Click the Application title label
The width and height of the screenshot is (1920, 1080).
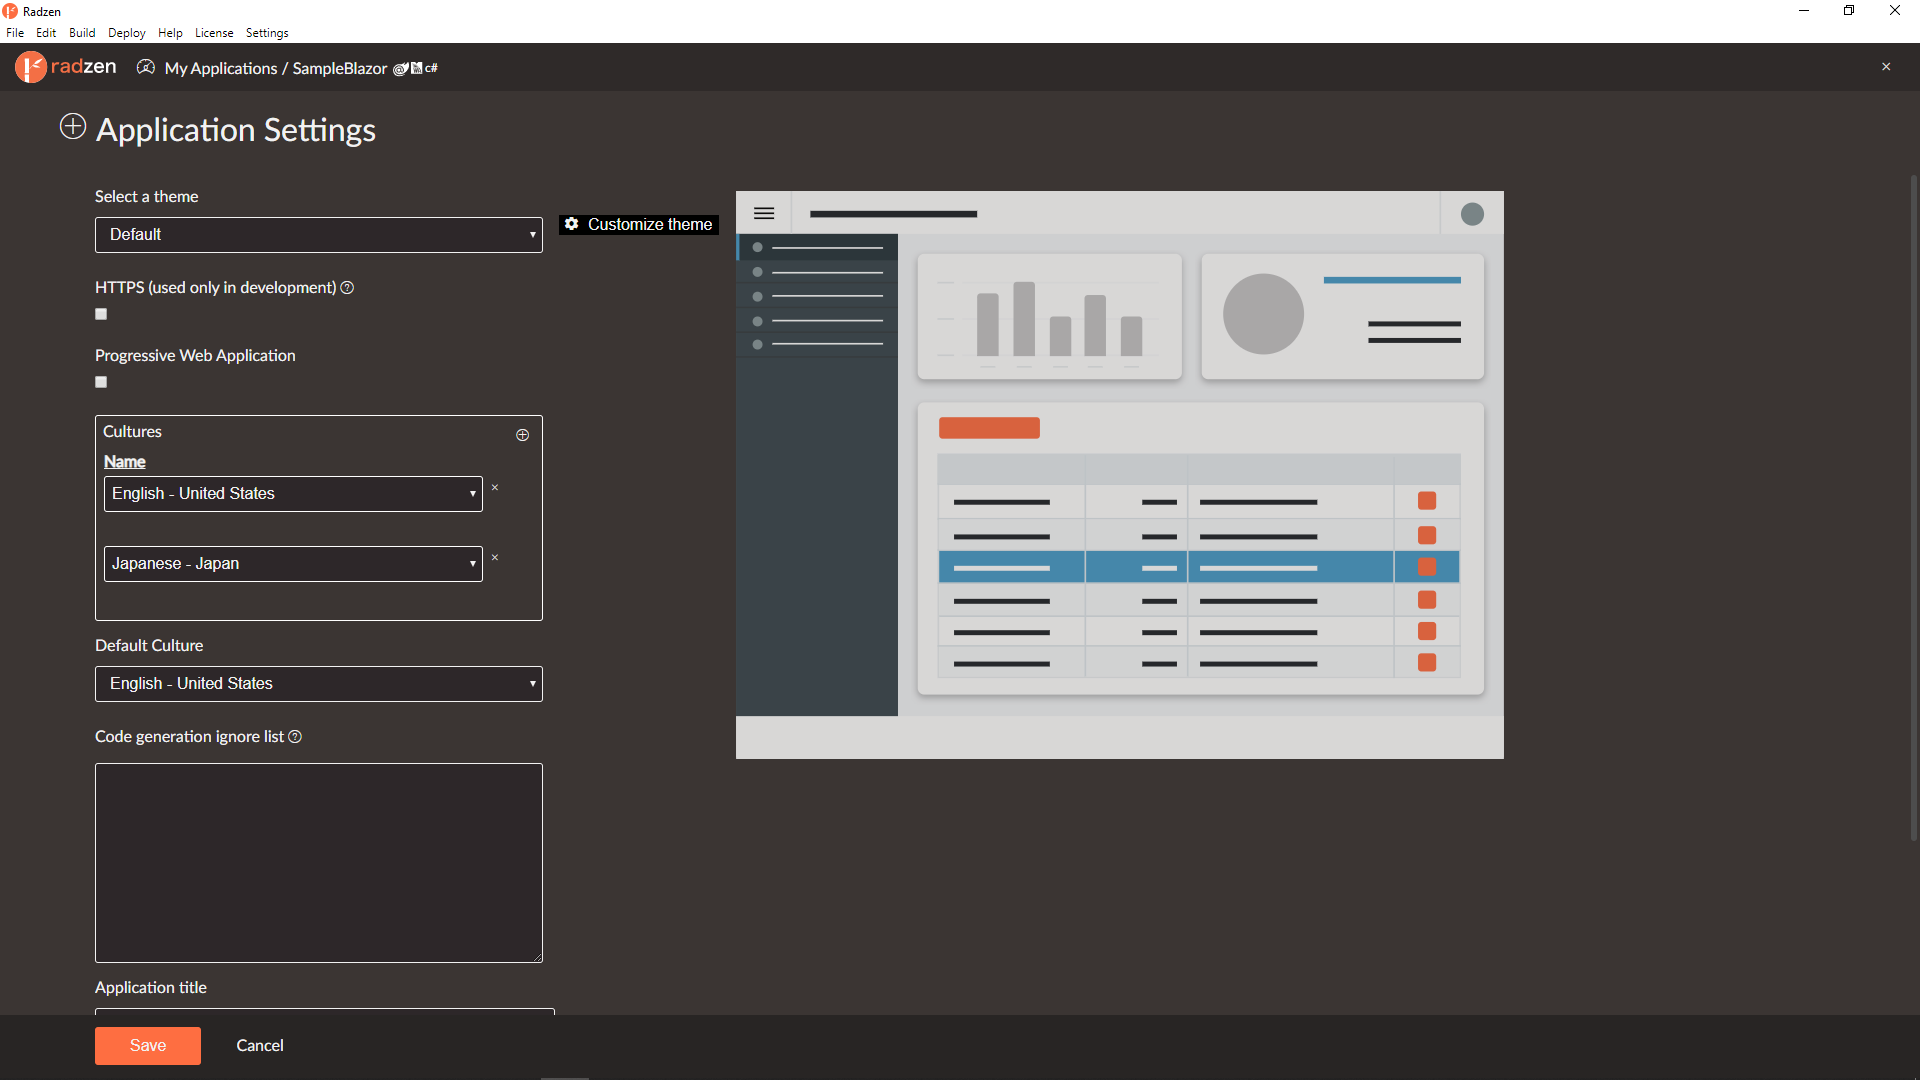tap(151, 988)
